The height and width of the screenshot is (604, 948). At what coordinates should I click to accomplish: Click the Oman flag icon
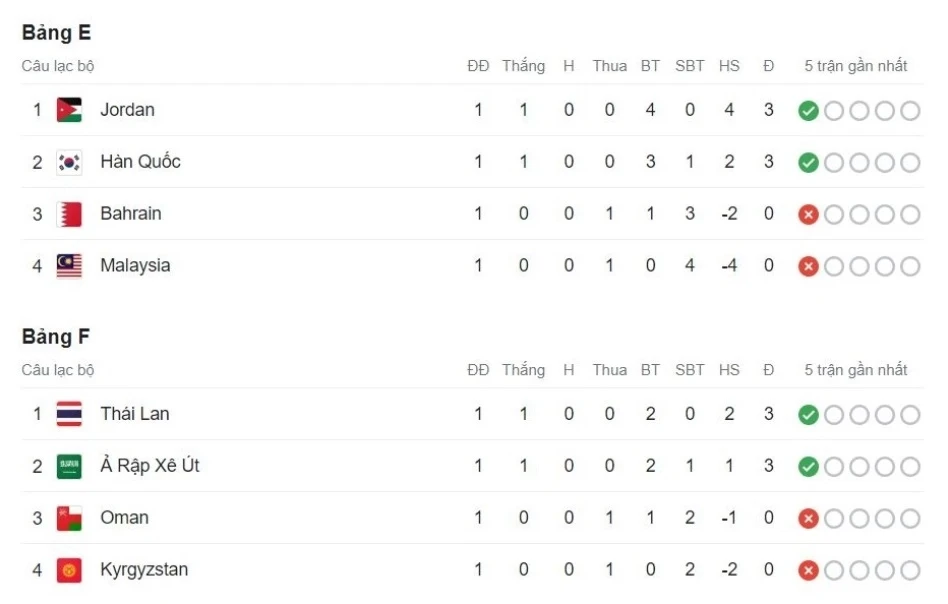coord(69,518)
